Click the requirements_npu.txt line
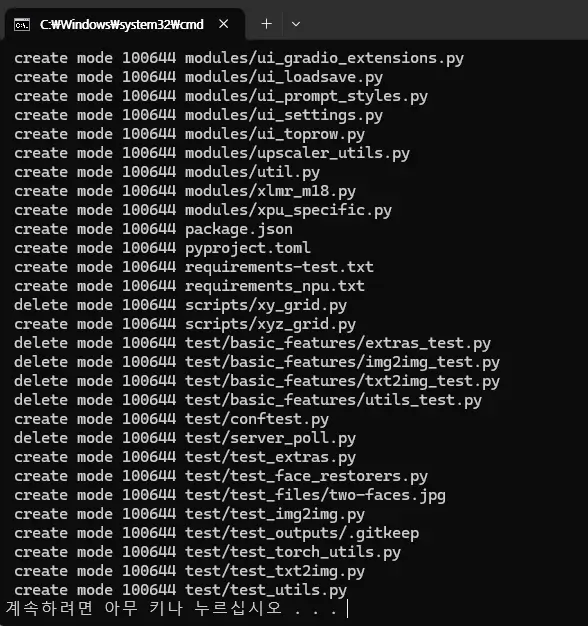588x626 pixels. (x=189, y=286)
